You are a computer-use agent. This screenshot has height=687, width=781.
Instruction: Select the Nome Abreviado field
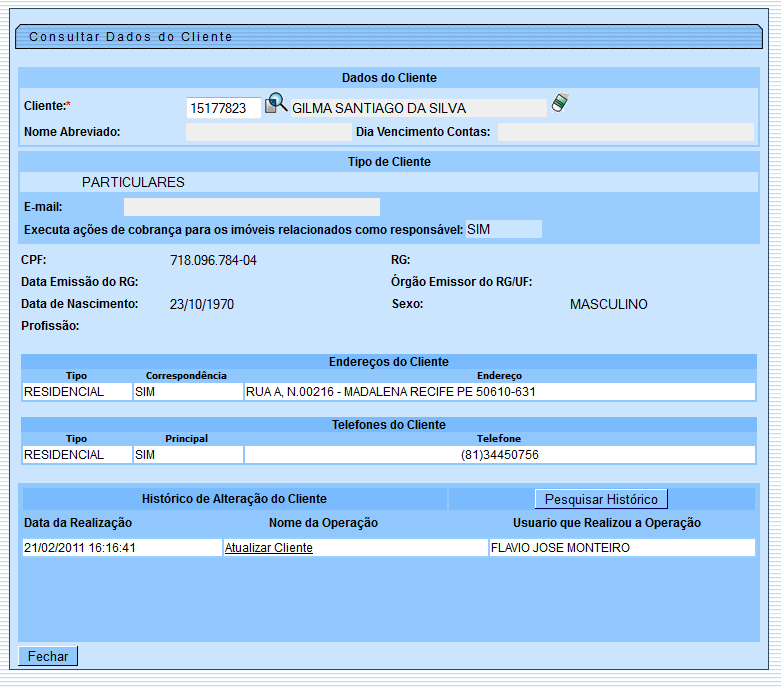[267, 132]
